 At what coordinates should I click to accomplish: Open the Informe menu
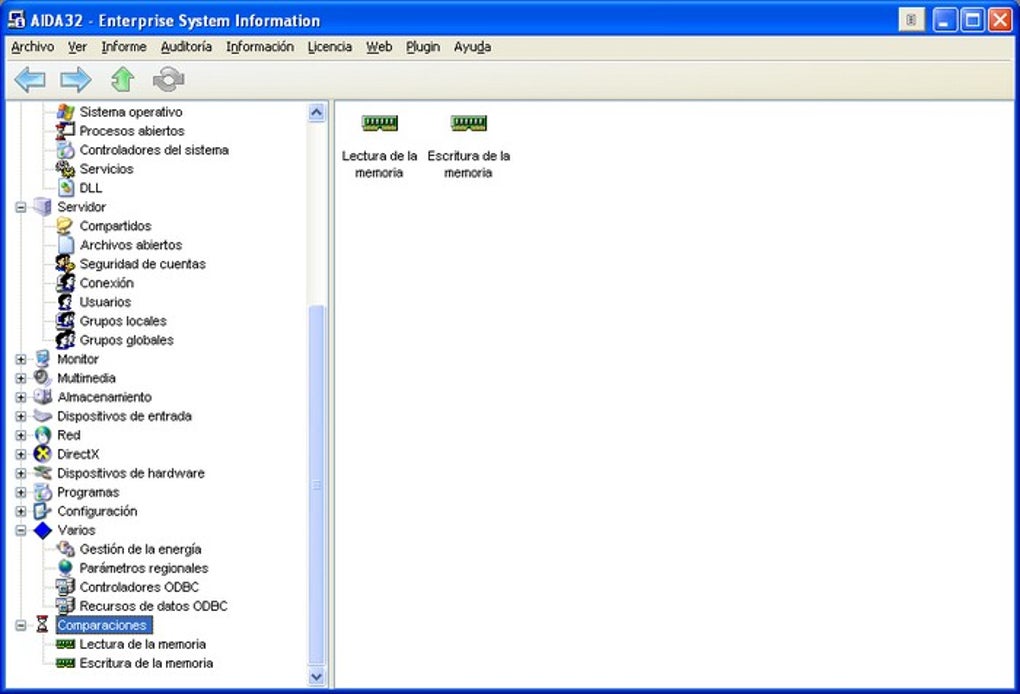tap(124, 47)
